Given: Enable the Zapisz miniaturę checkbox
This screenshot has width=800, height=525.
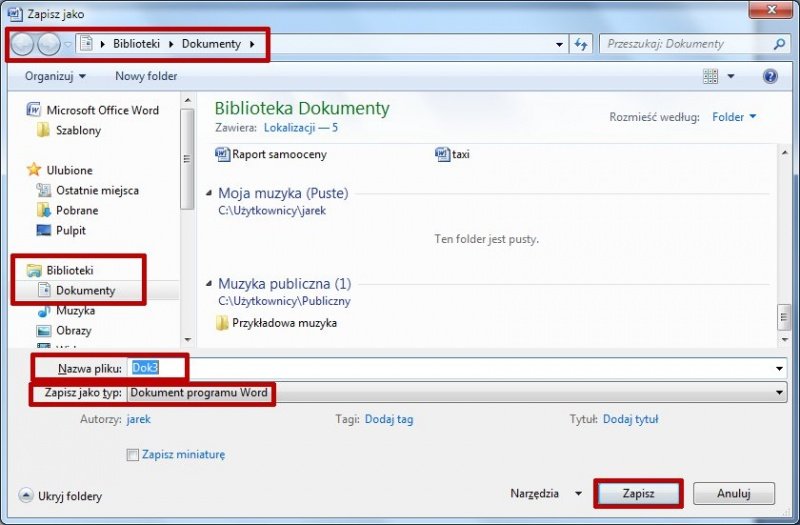Looking at the screenshot, I should (x=133, y=455).
